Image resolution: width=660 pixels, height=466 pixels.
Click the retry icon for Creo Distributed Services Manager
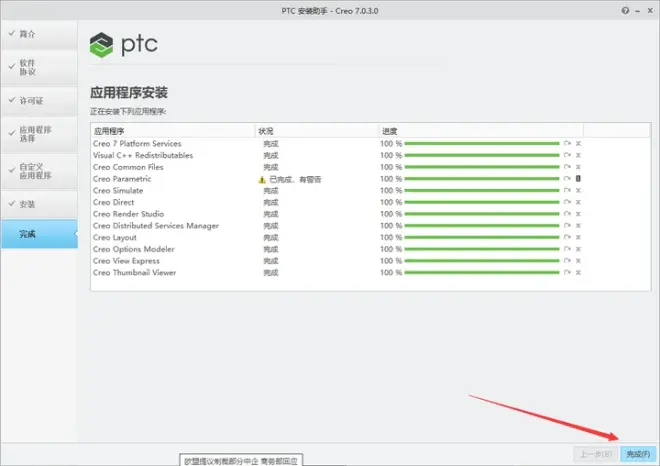click(x=567, y=226)
